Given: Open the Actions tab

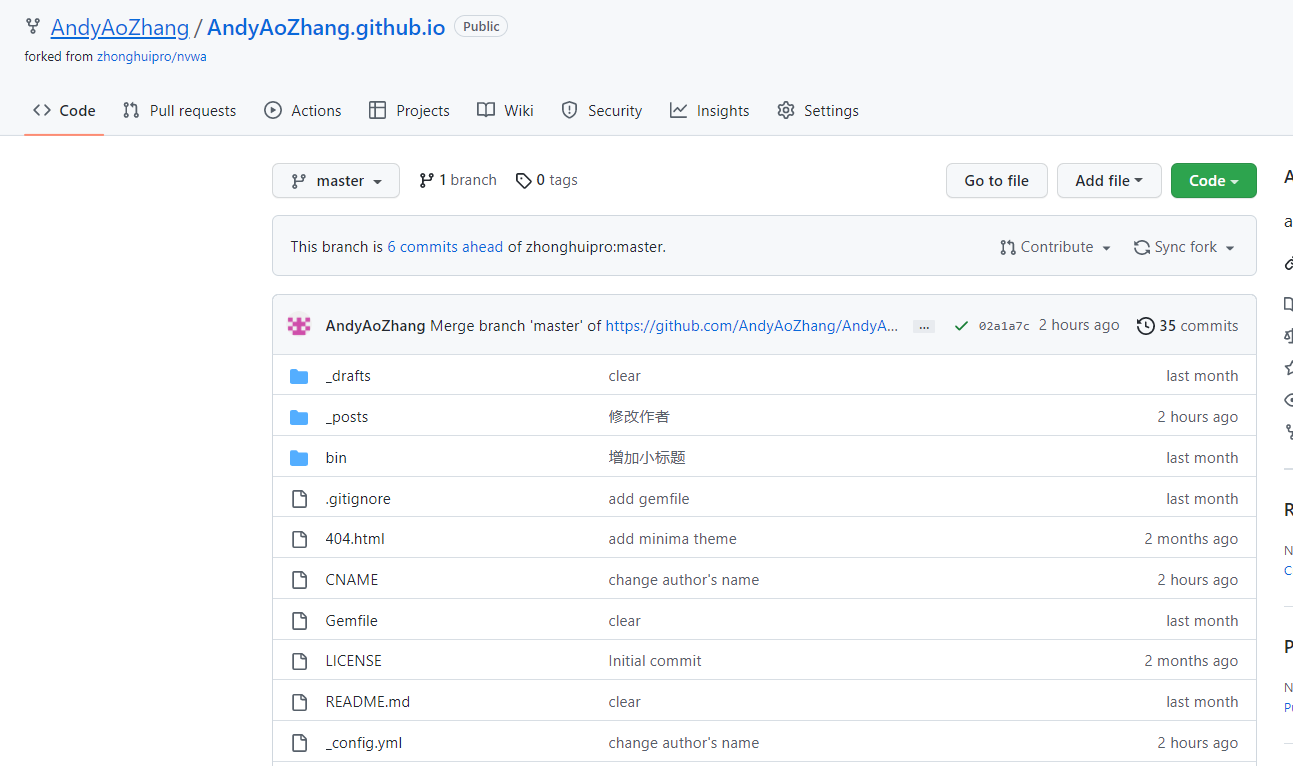Looking at the screenshot, I should (303, 111).
